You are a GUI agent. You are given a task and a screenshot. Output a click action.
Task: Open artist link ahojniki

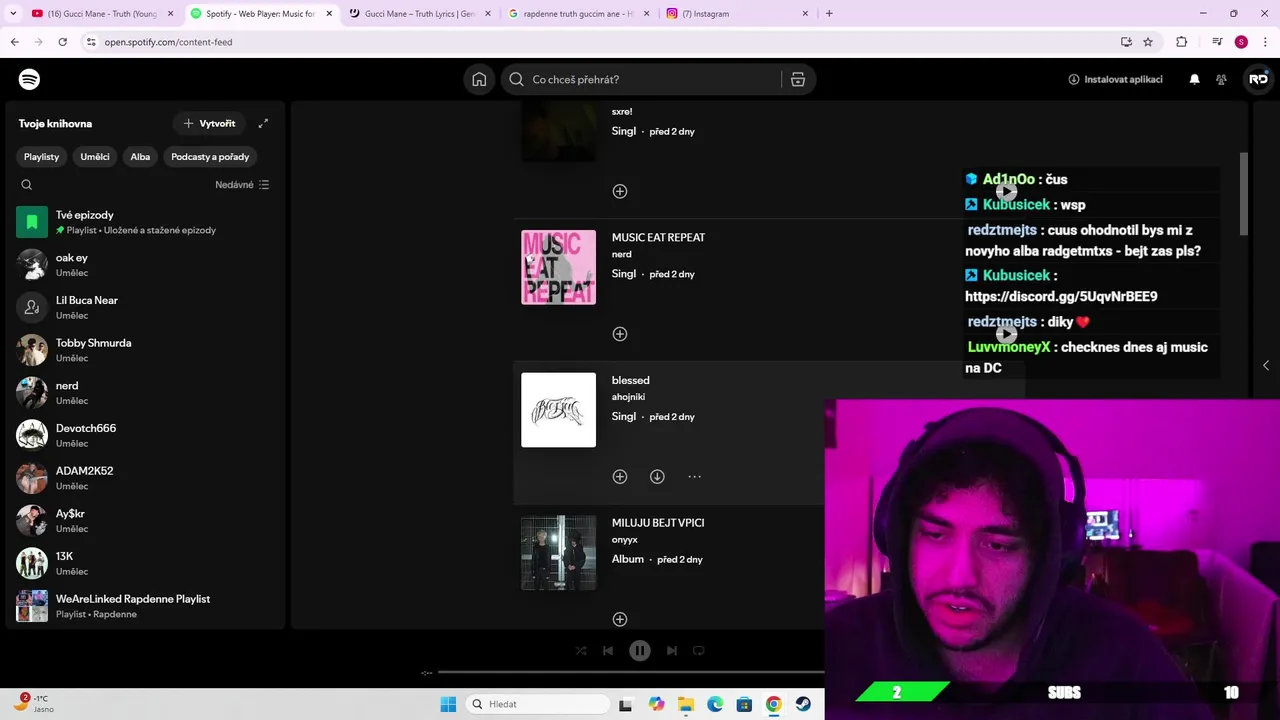[628, 397]
